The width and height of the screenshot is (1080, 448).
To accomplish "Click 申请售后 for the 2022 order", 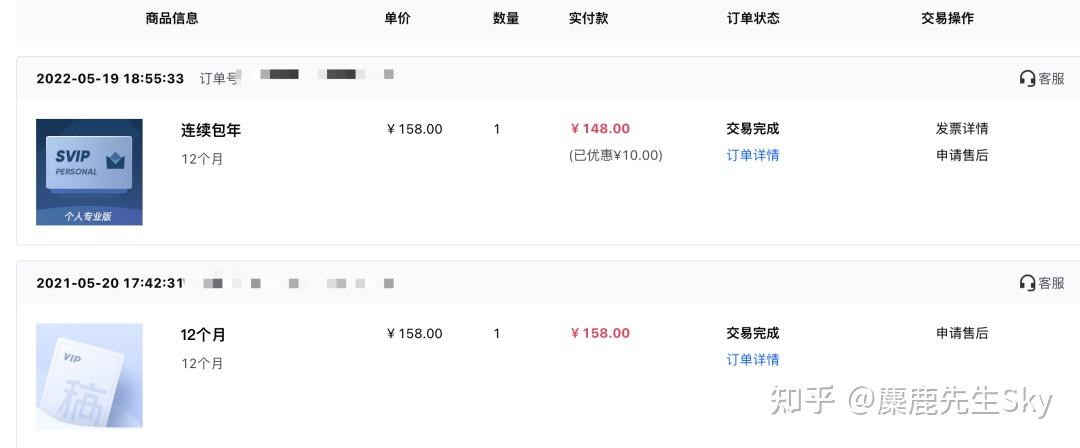I will [961, 155].
